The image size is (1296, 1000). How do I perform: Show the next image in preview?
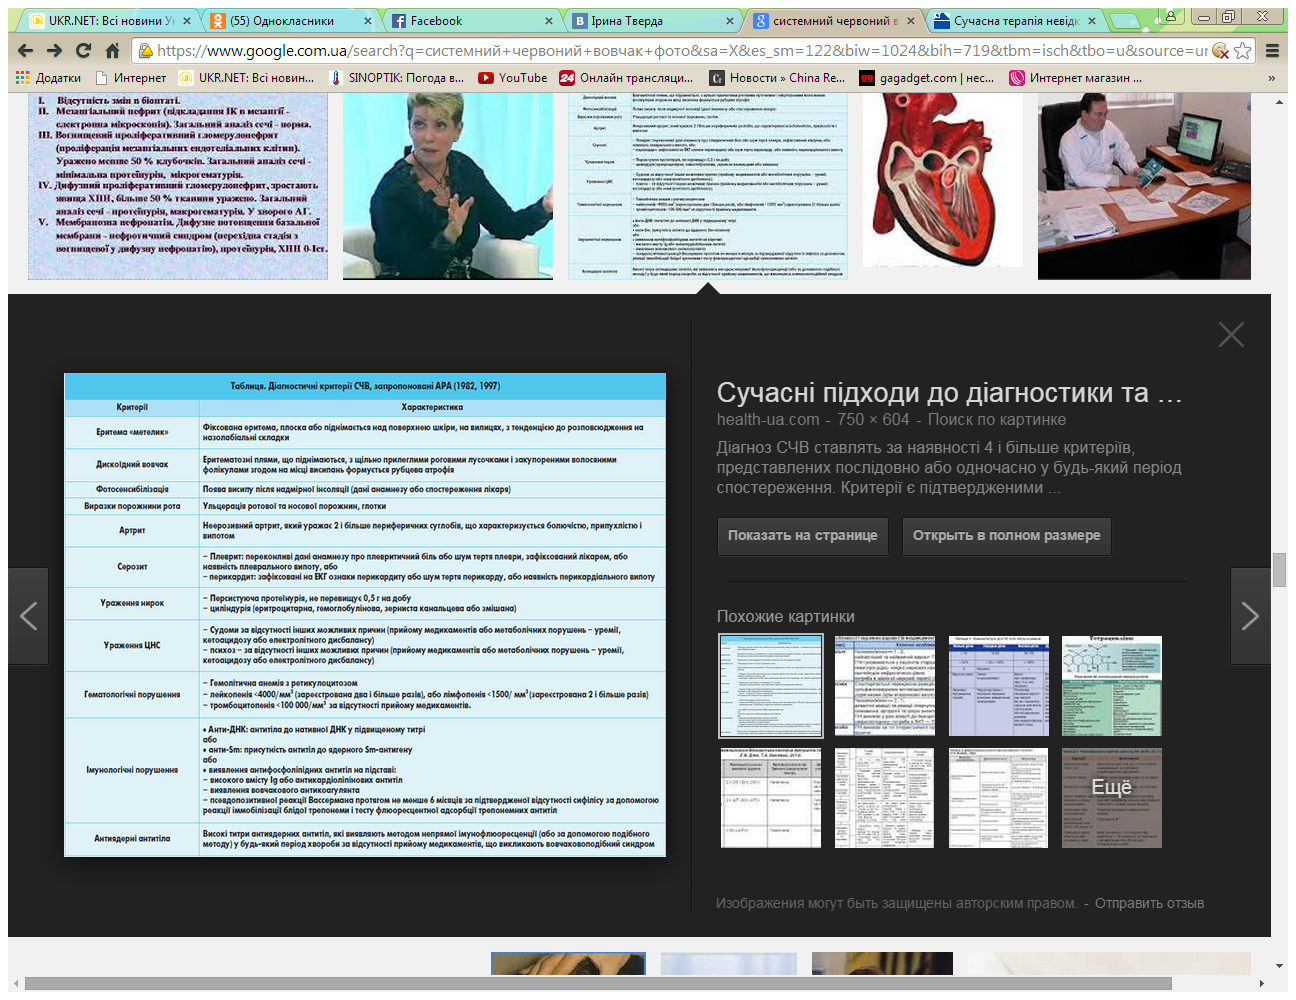coord(1250,616)
